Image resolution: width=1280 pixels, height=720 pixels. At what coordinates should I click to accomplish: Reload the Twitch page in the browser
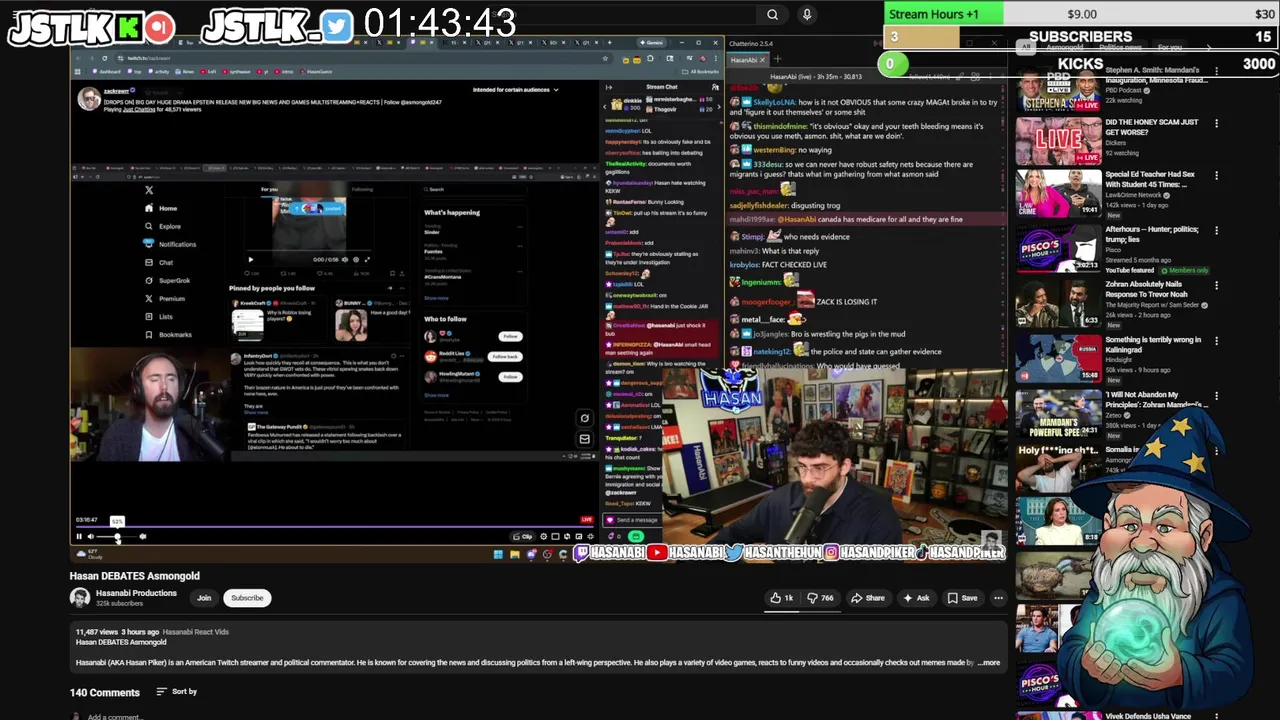click(104, 58)
